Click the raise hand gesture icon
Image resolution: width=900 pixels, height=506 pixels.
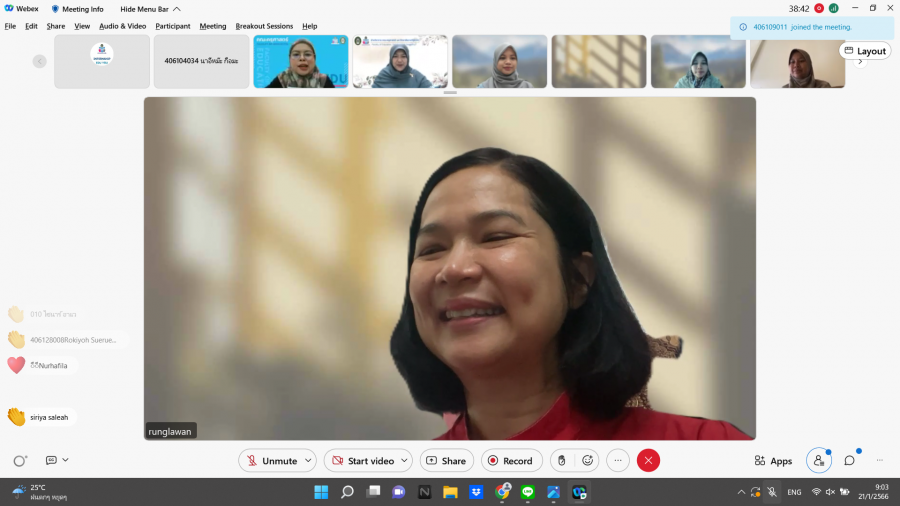pyautogui.click(x=561, y=460)
